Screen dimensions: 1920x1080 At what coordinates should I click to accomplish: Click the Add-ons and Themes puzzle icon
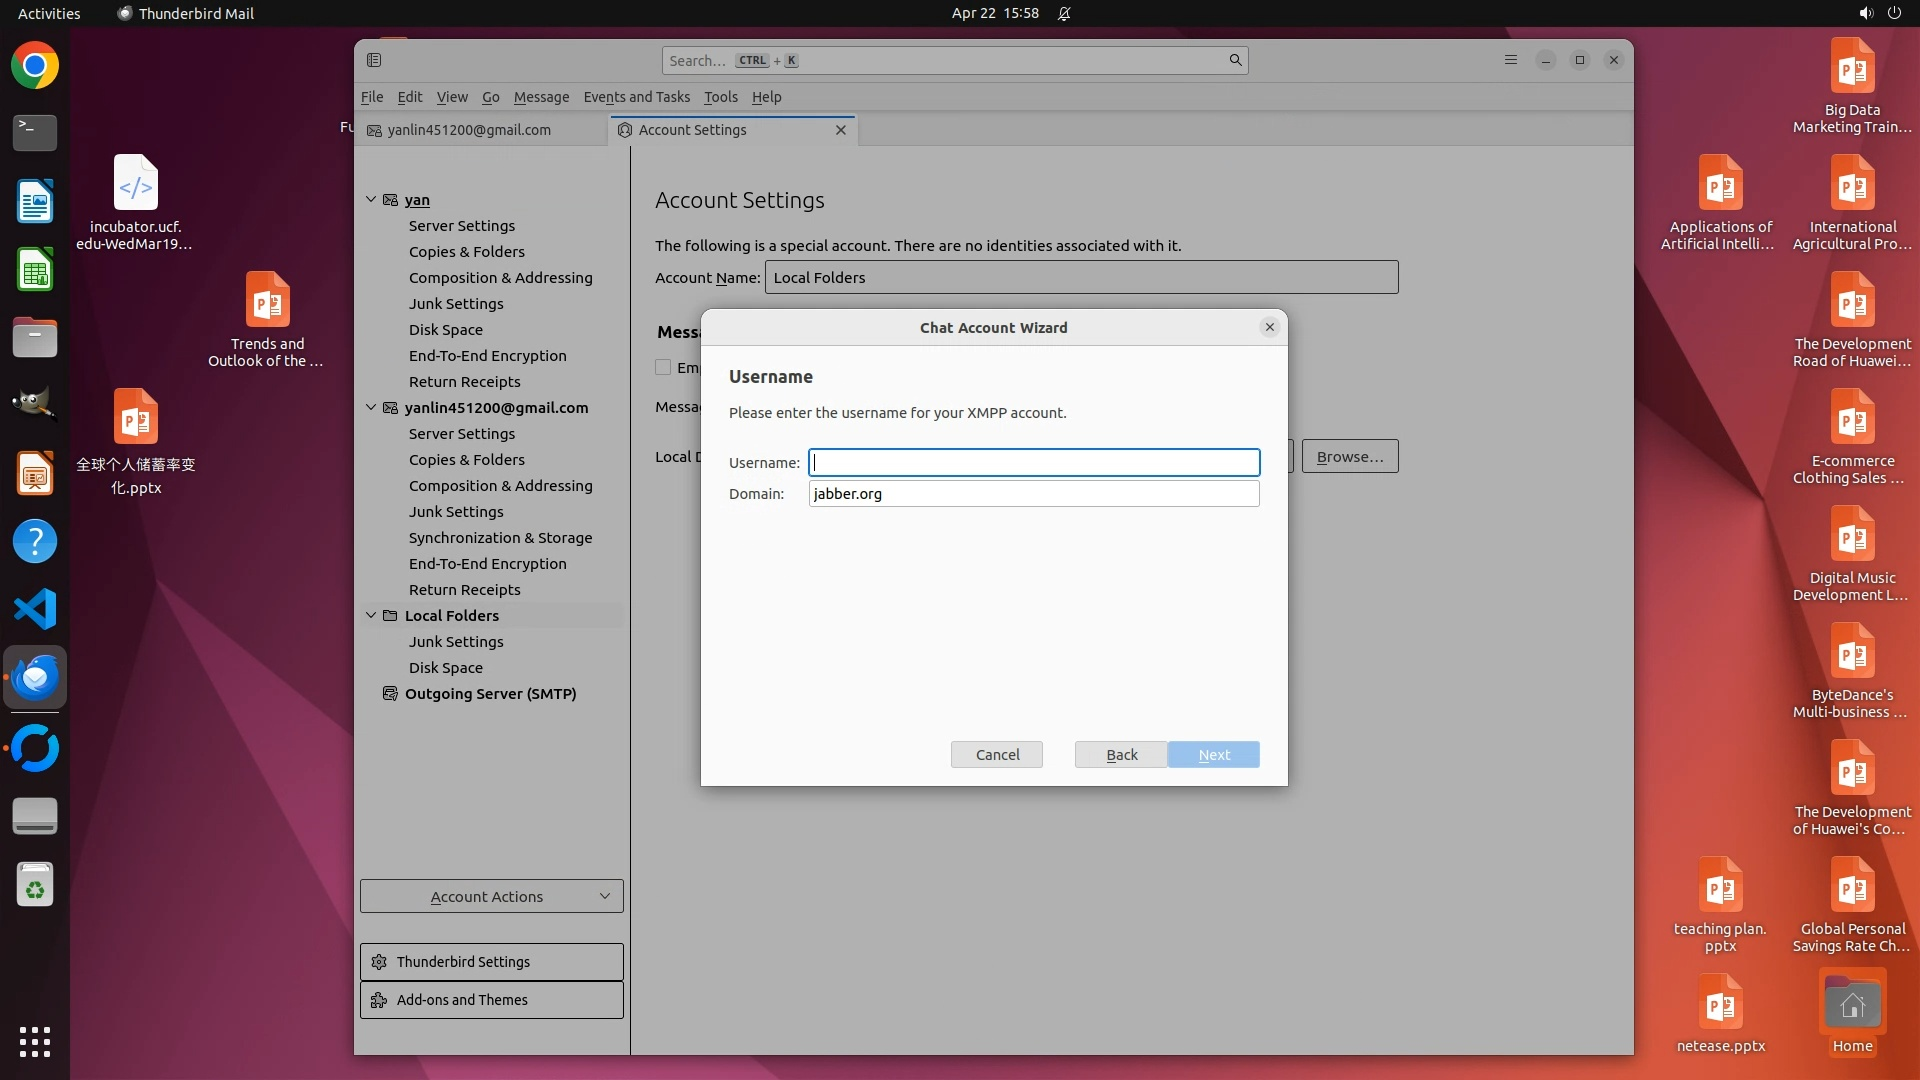[379, 1000]
